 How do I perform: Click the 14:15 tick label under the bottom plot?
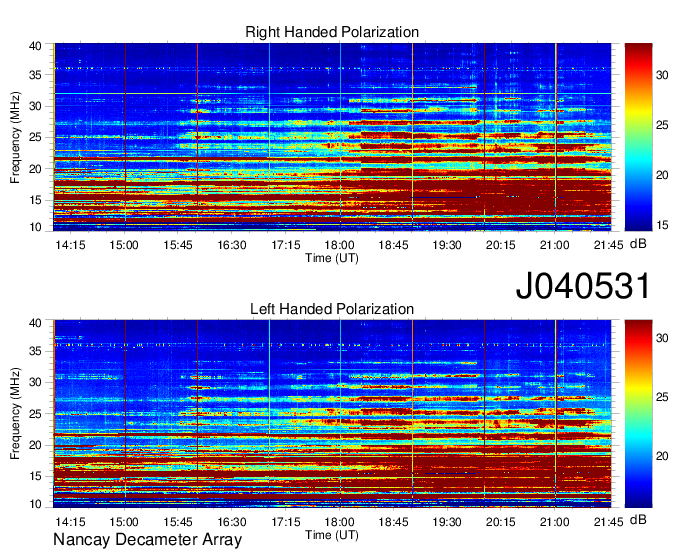pyautogui.click(x=70, y=522)
